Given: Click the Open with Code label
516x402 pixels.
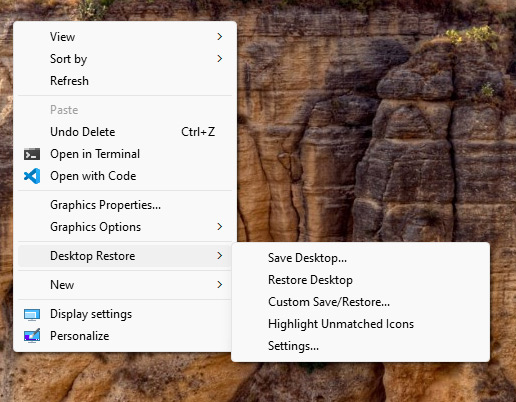Looking at the screenshot, I should (93, 176).
